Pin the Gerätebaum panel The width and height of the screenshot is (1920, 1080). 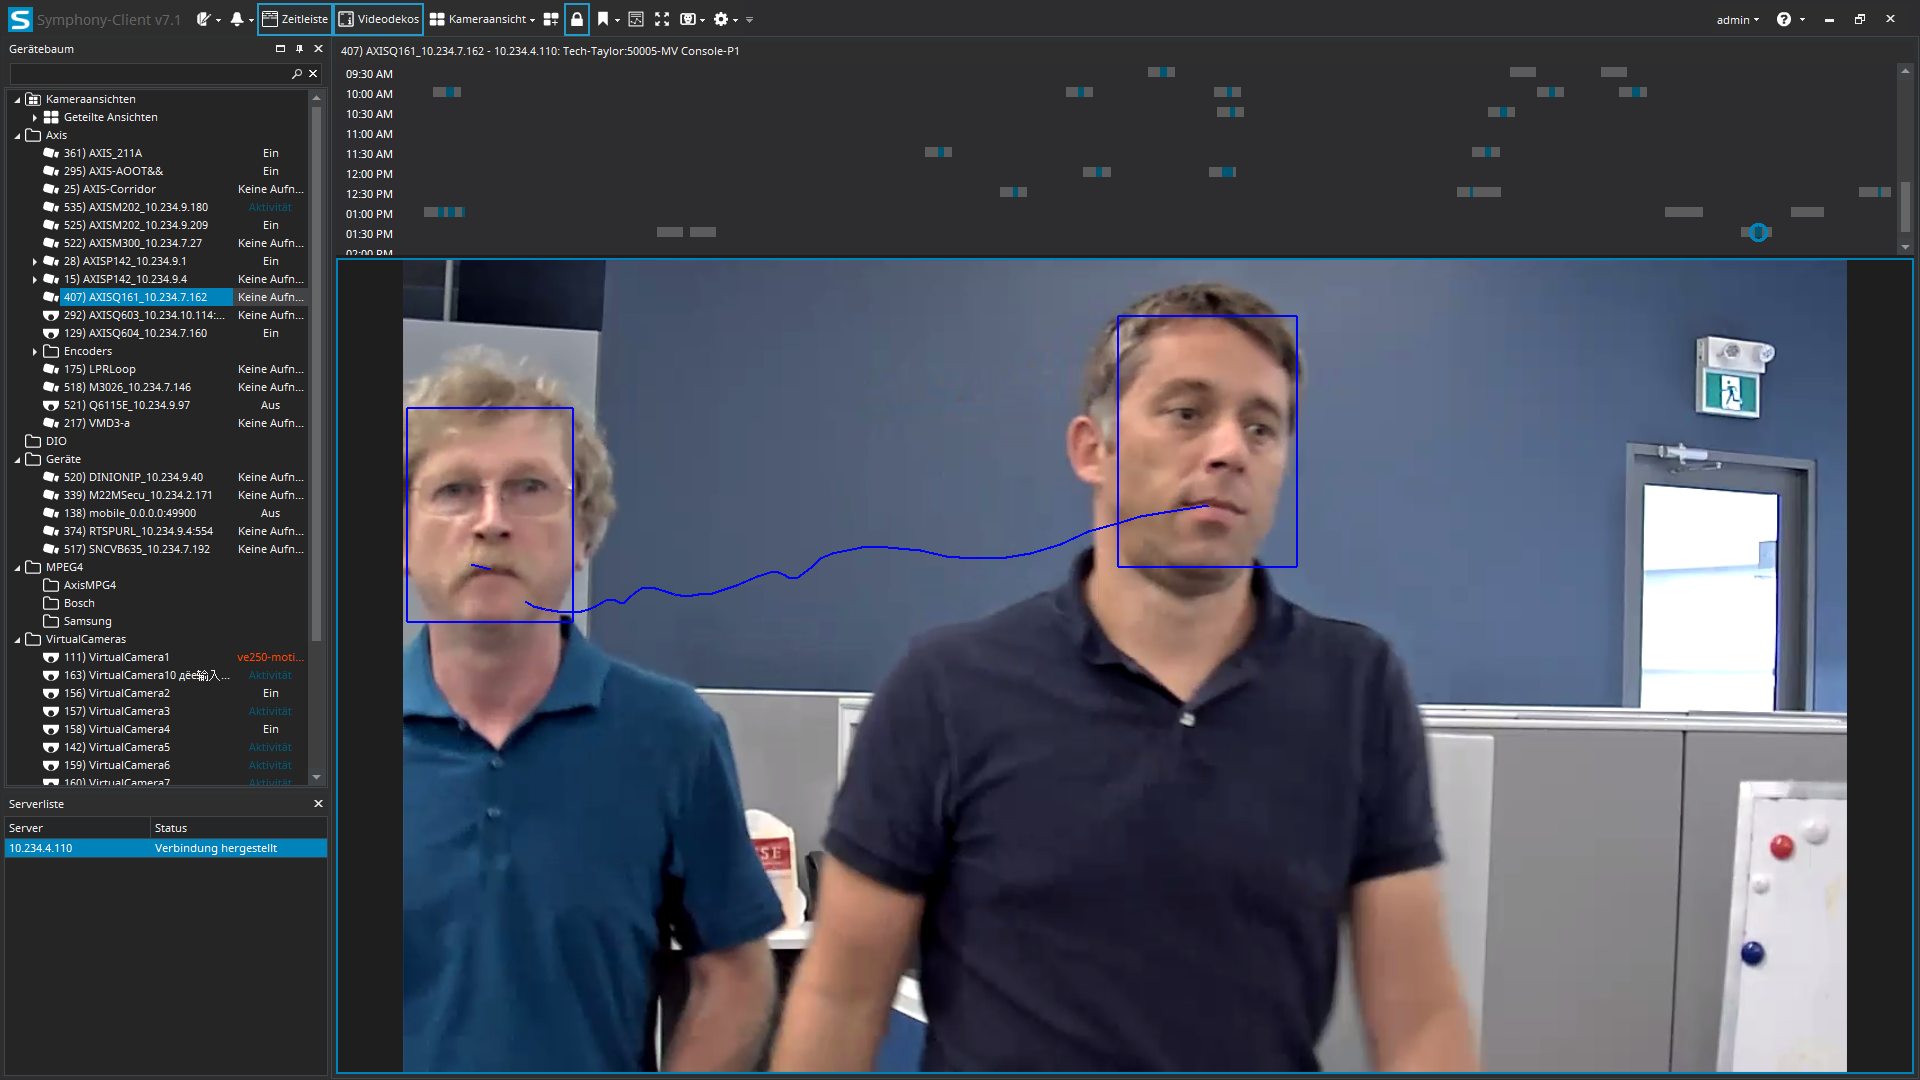coord(299,48)
